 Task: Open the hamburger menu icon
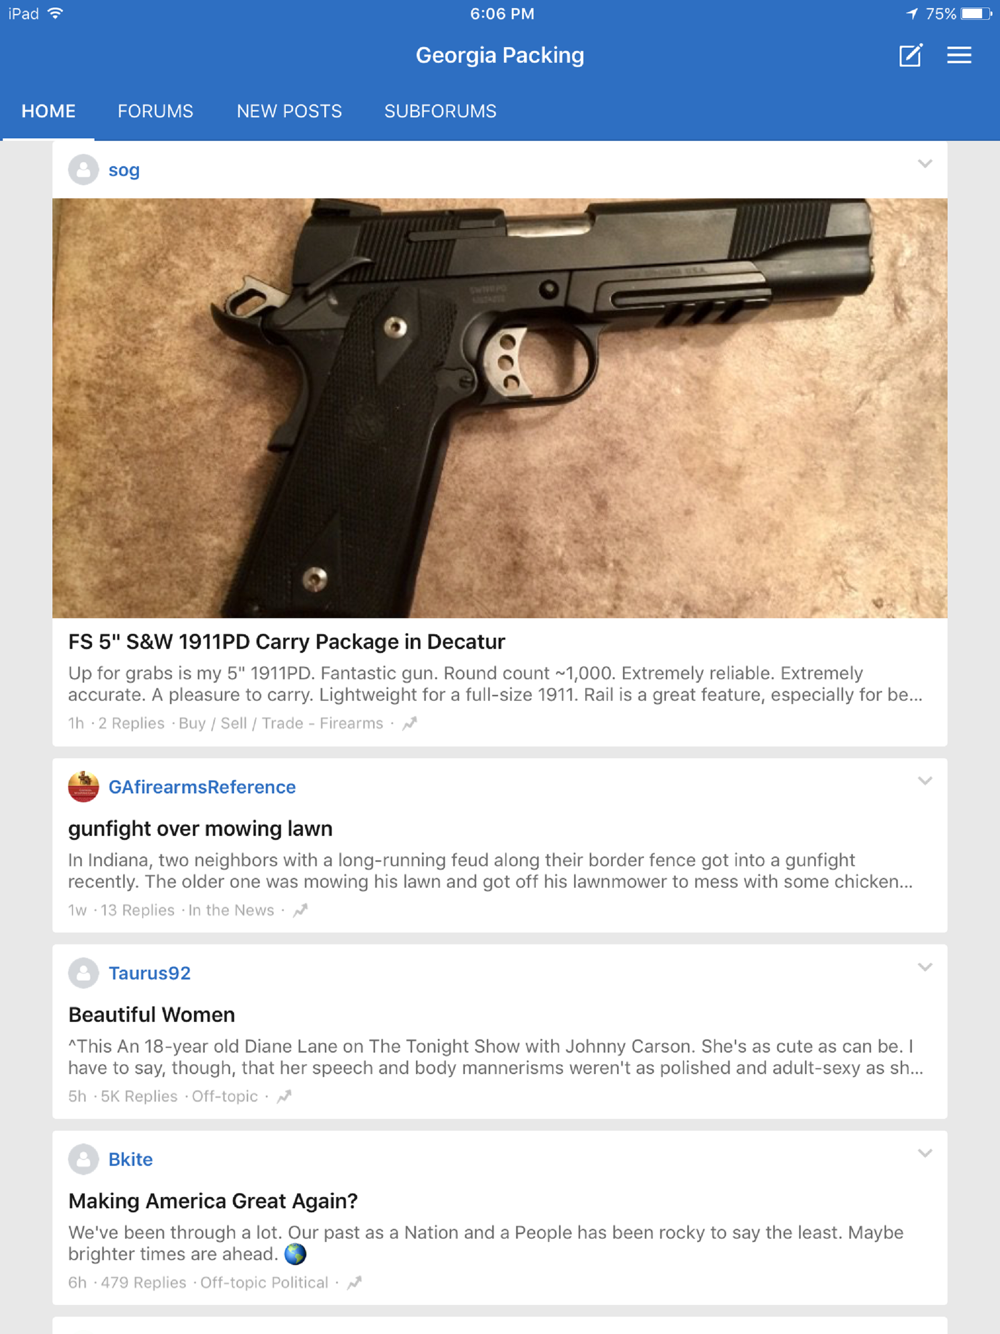pos(959,55)
